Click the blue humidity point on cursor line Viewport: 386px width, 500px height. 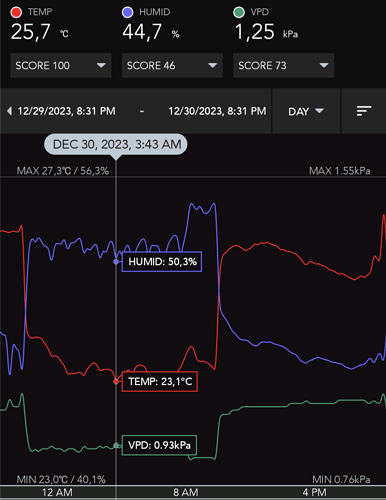click(x=116, y=262)
